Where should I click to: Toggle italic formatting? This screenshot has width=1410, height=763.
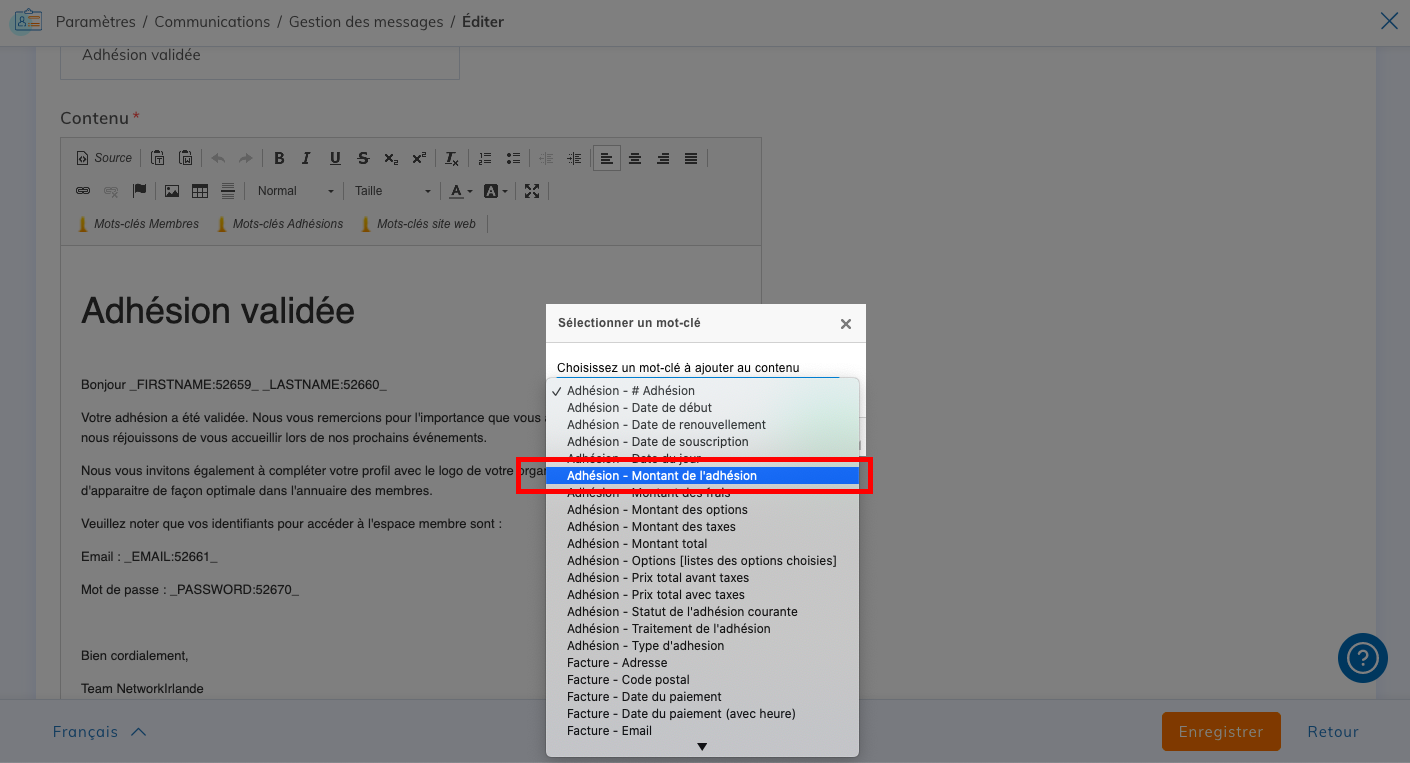point(307,158)
